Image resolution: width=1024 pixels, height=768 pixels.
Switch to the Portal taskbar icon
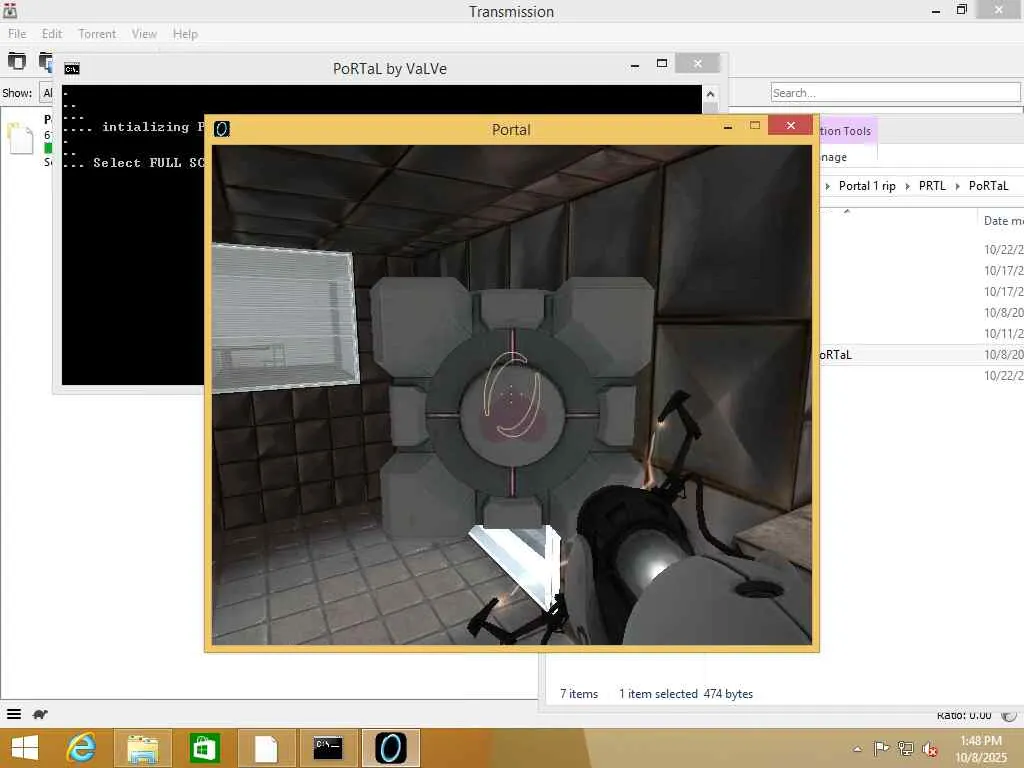pos(391,748)
